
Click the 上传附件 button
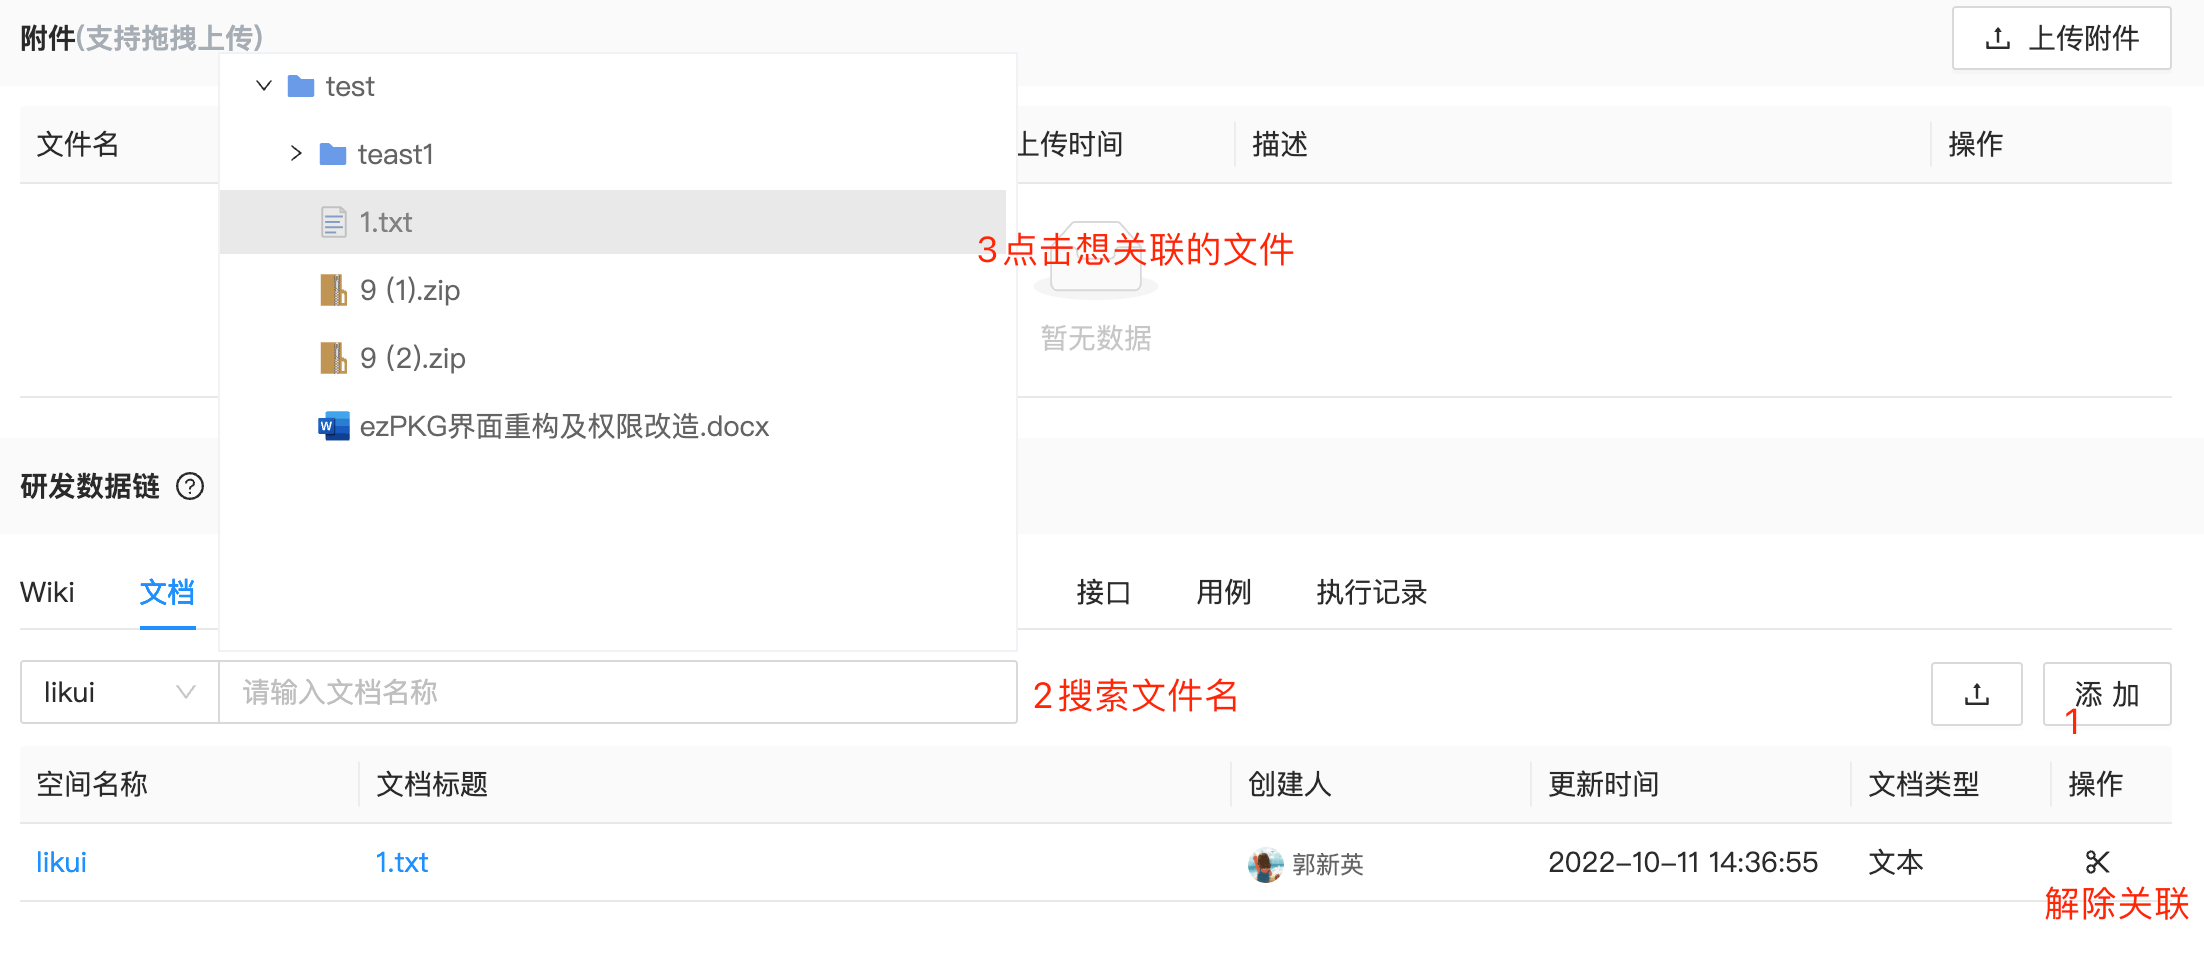tap(2060, 38)
